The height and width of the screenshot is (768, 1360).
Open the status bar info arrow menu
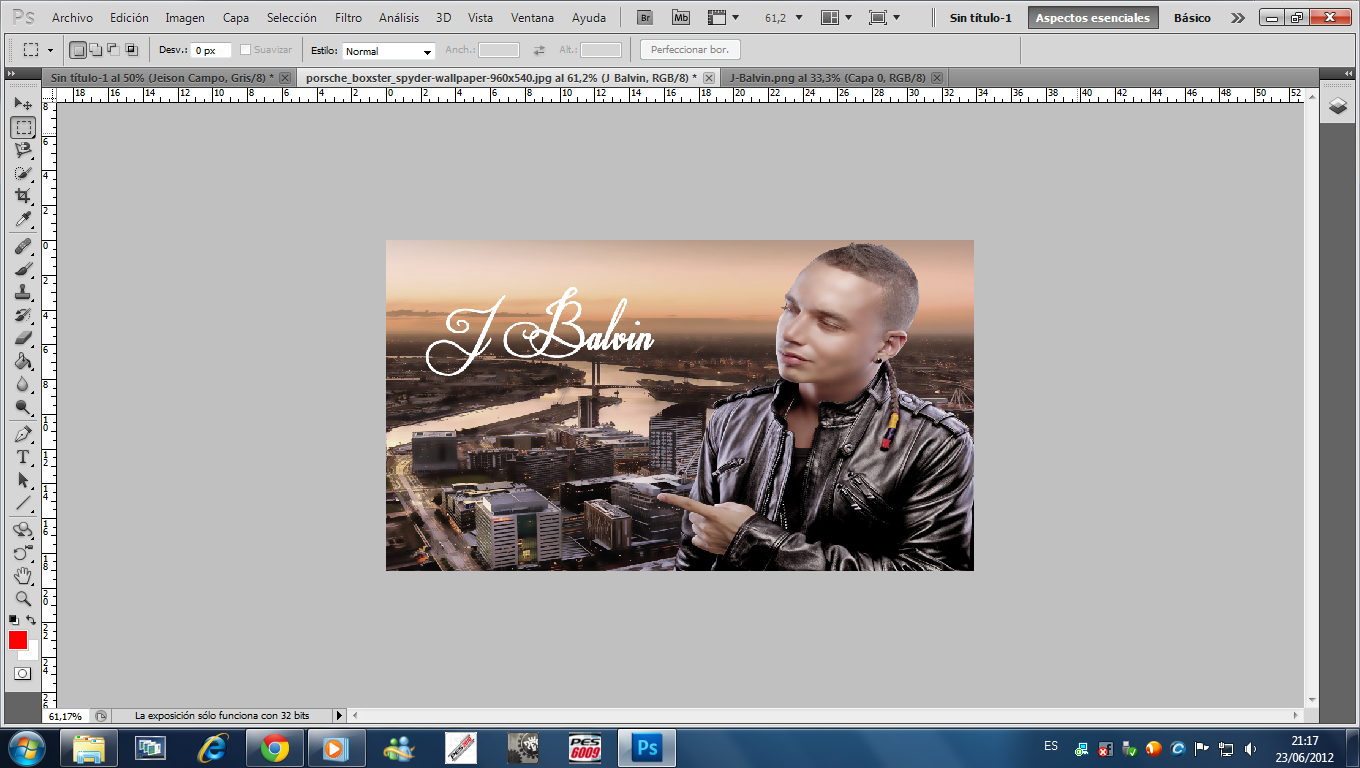[339, 716]
